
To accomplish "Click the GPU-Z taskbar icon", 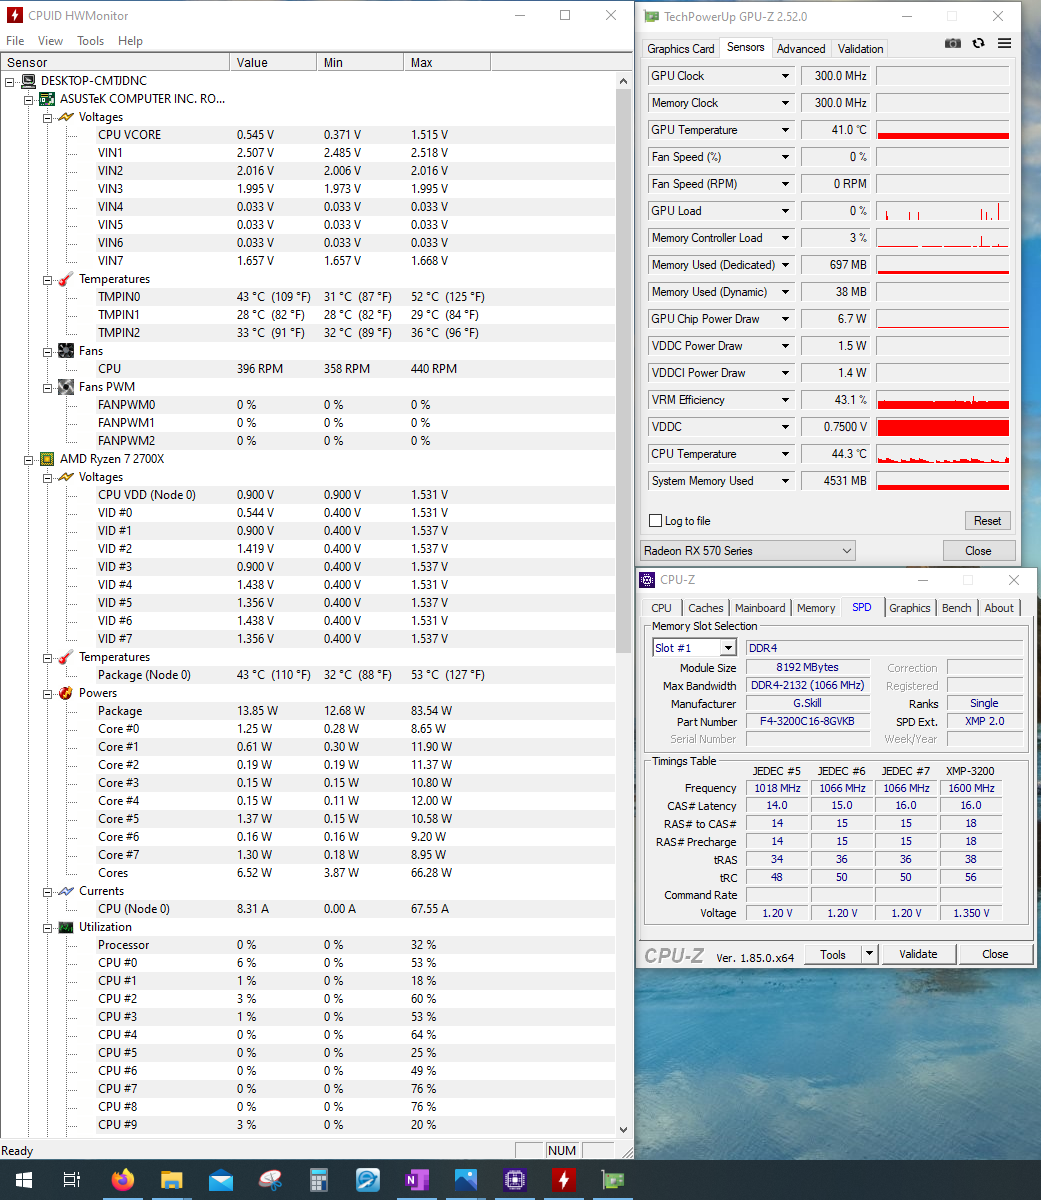I will click(613, 1180).
